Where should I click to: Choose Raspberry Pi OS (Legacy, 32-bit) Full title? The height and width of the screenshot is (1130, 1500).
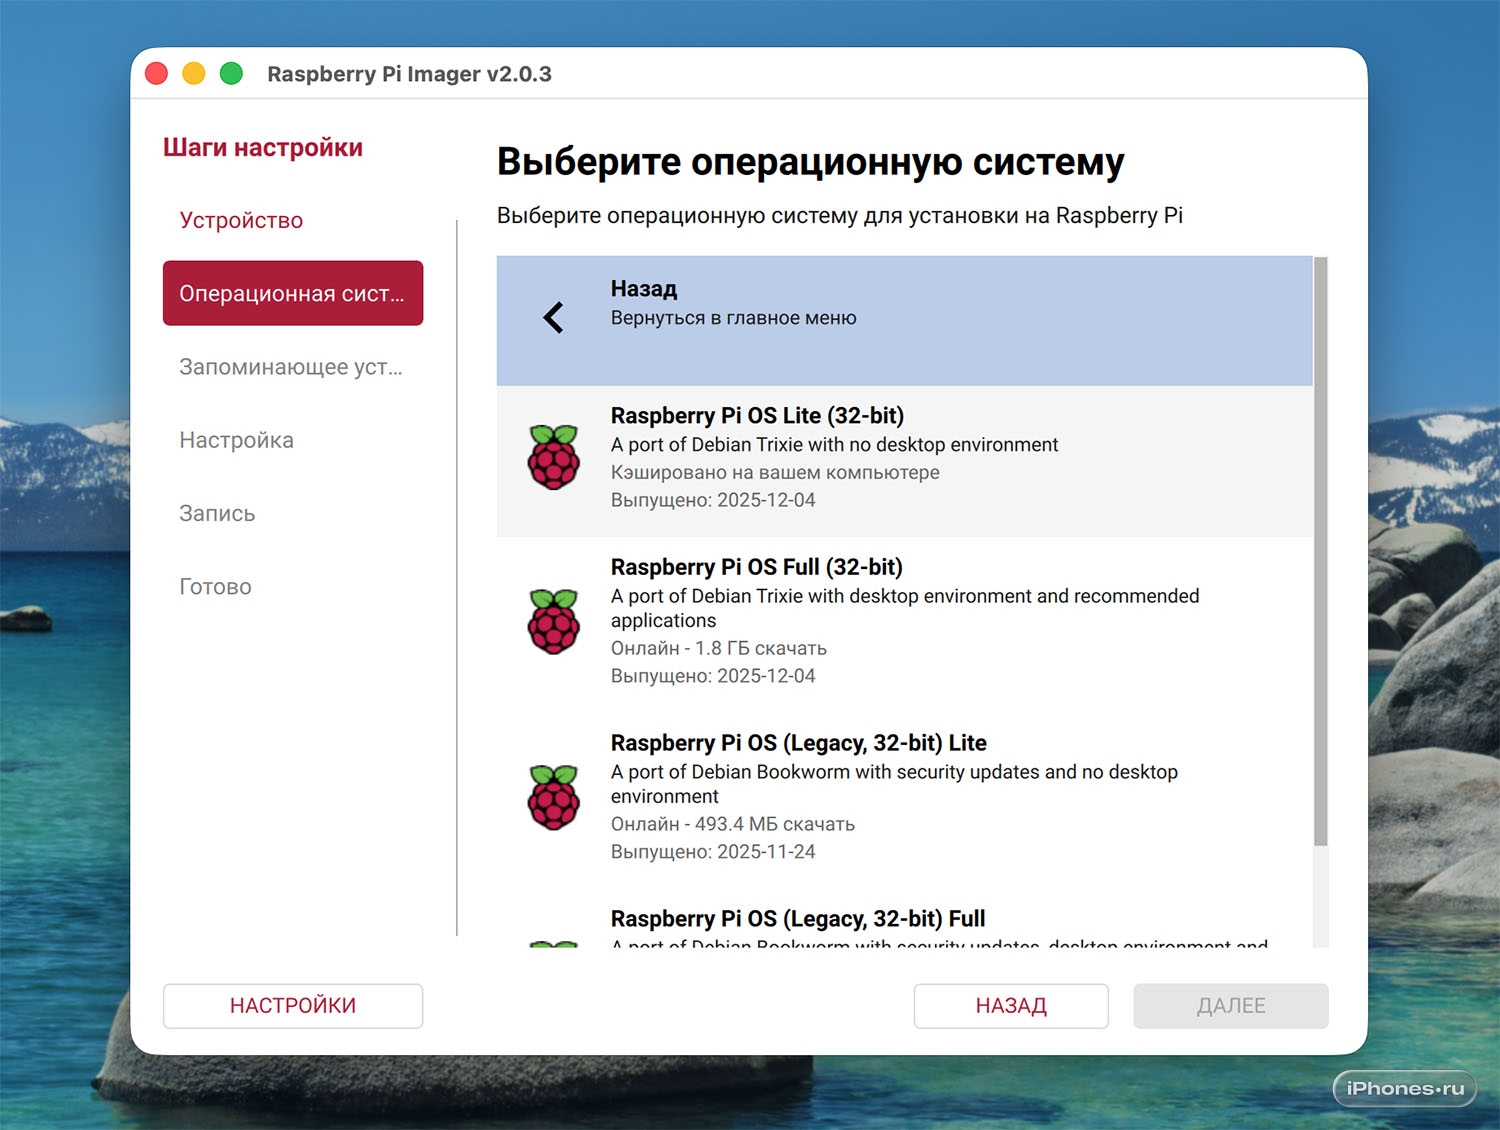pos(798,919)
